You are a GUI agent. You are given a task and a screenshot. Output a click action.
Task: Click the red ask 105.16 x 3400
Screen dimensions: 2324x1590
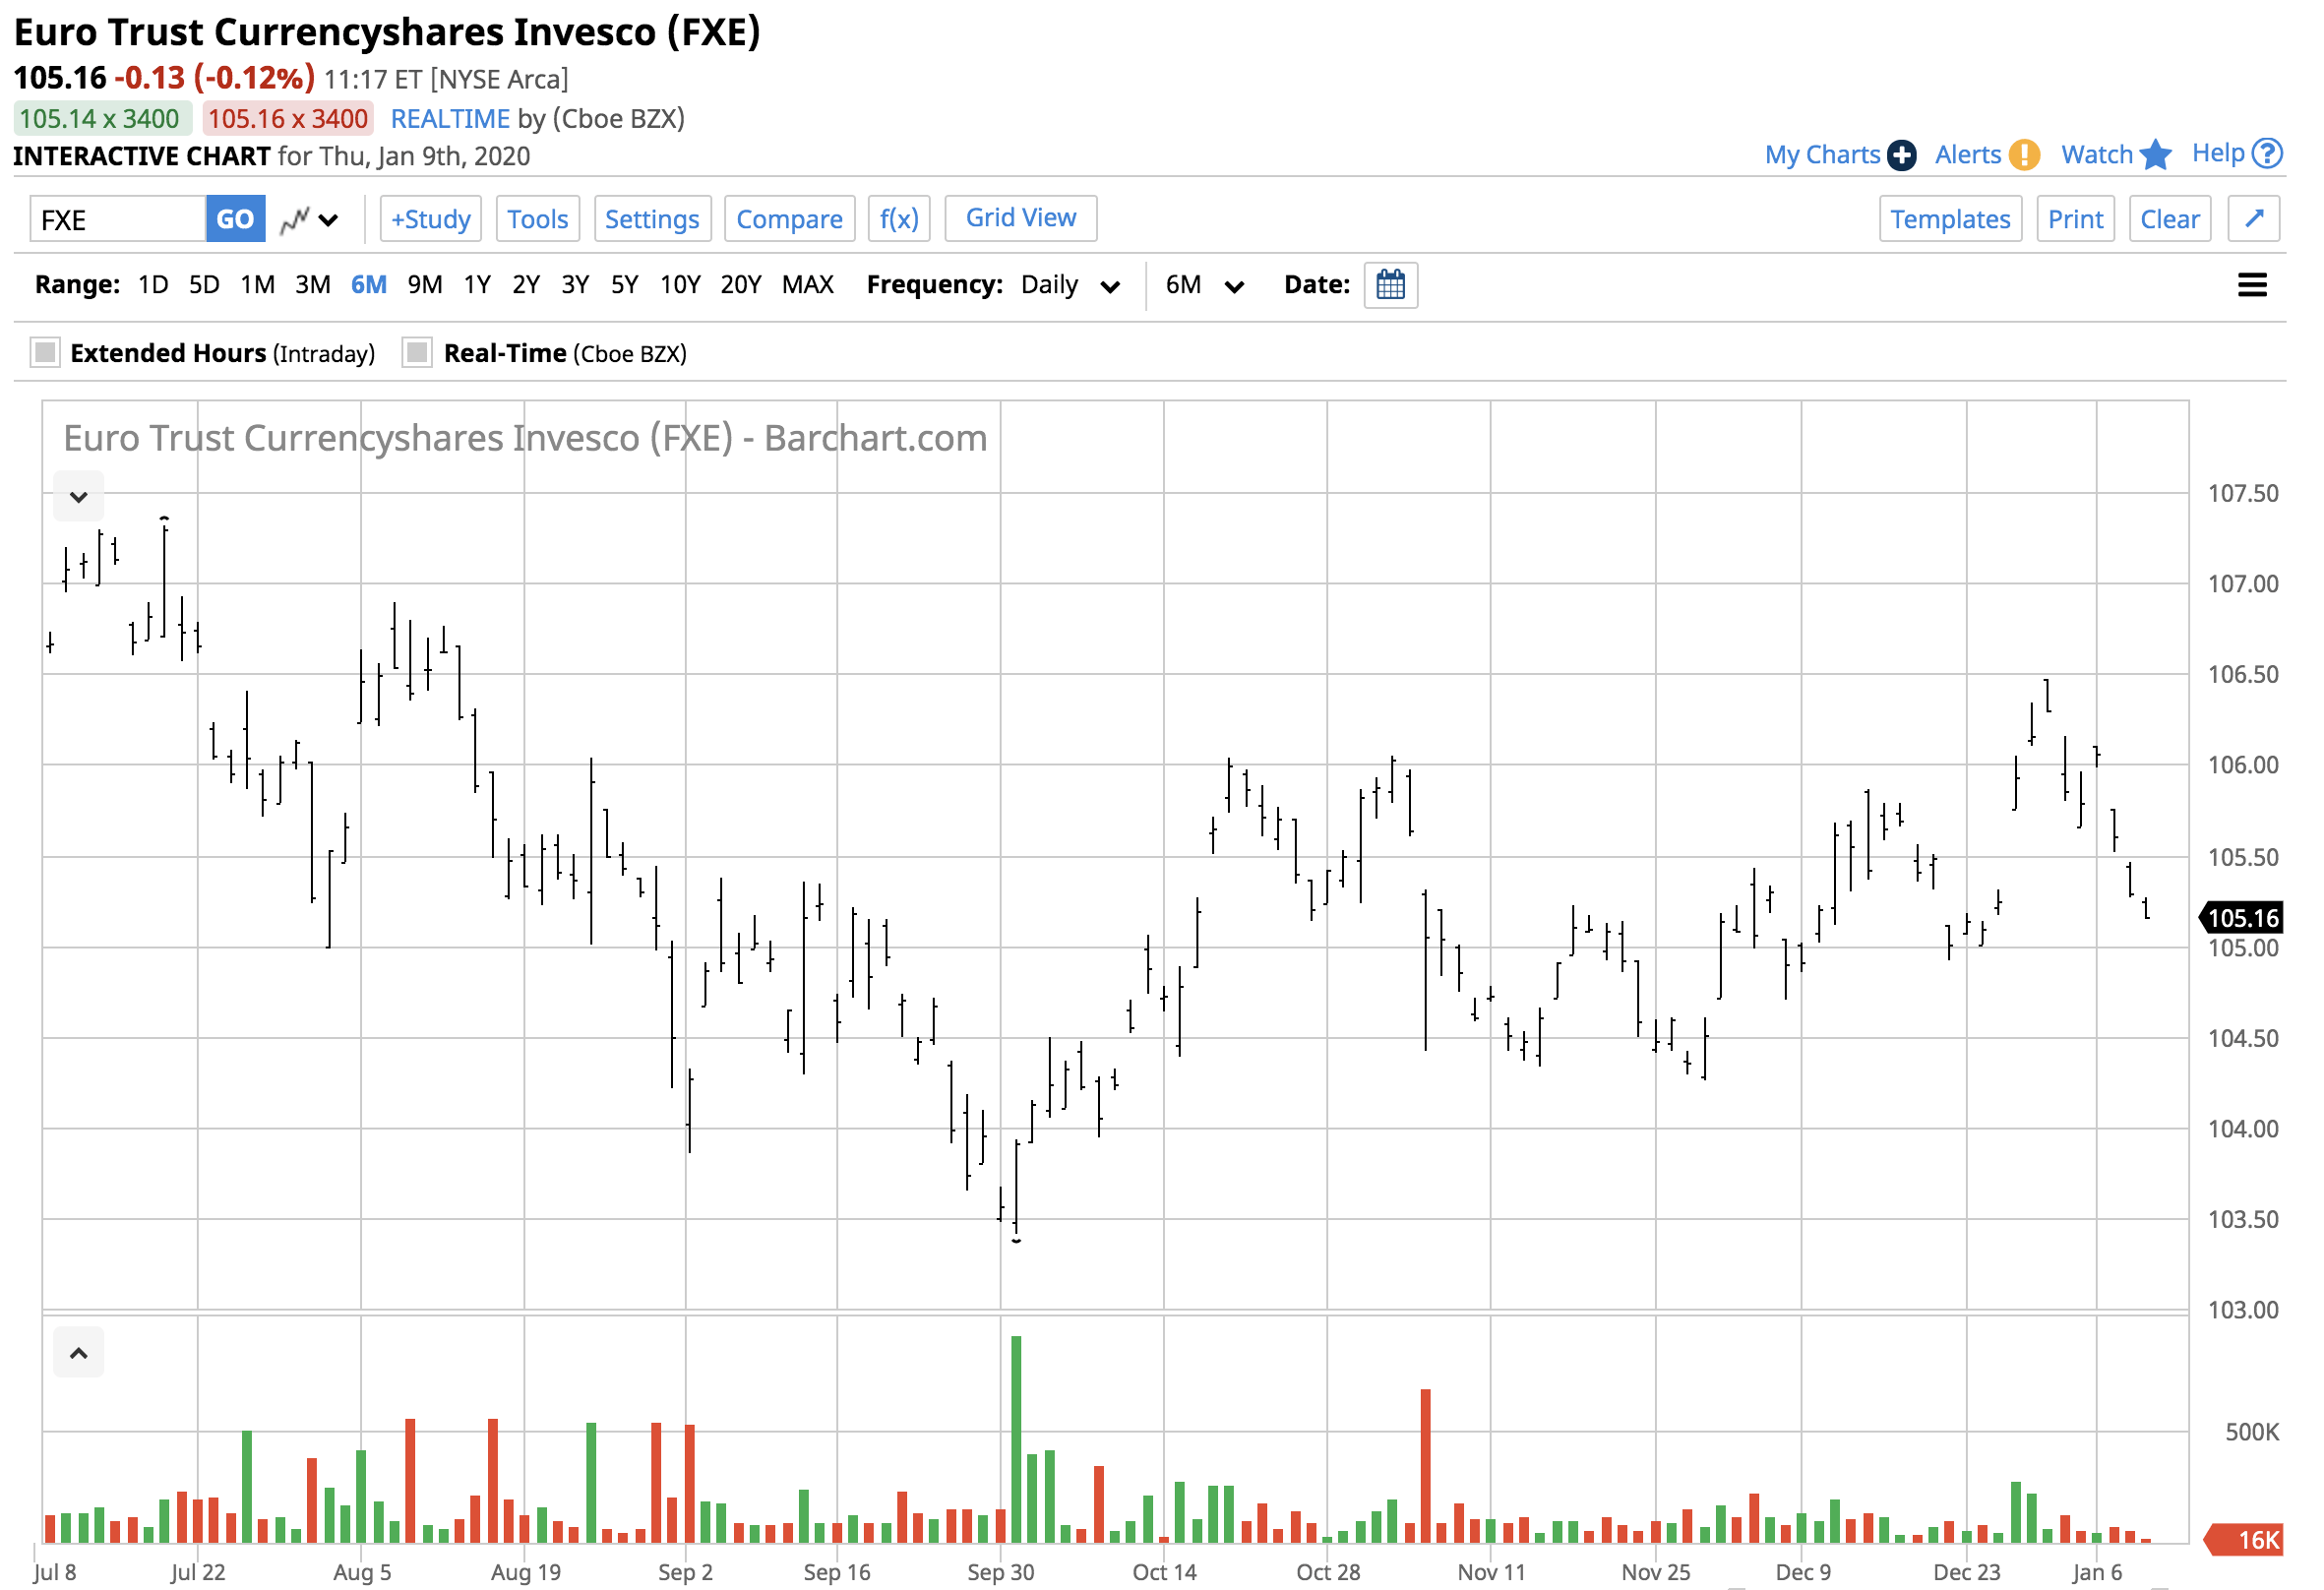pyautogui.click(x=290, y=120)
